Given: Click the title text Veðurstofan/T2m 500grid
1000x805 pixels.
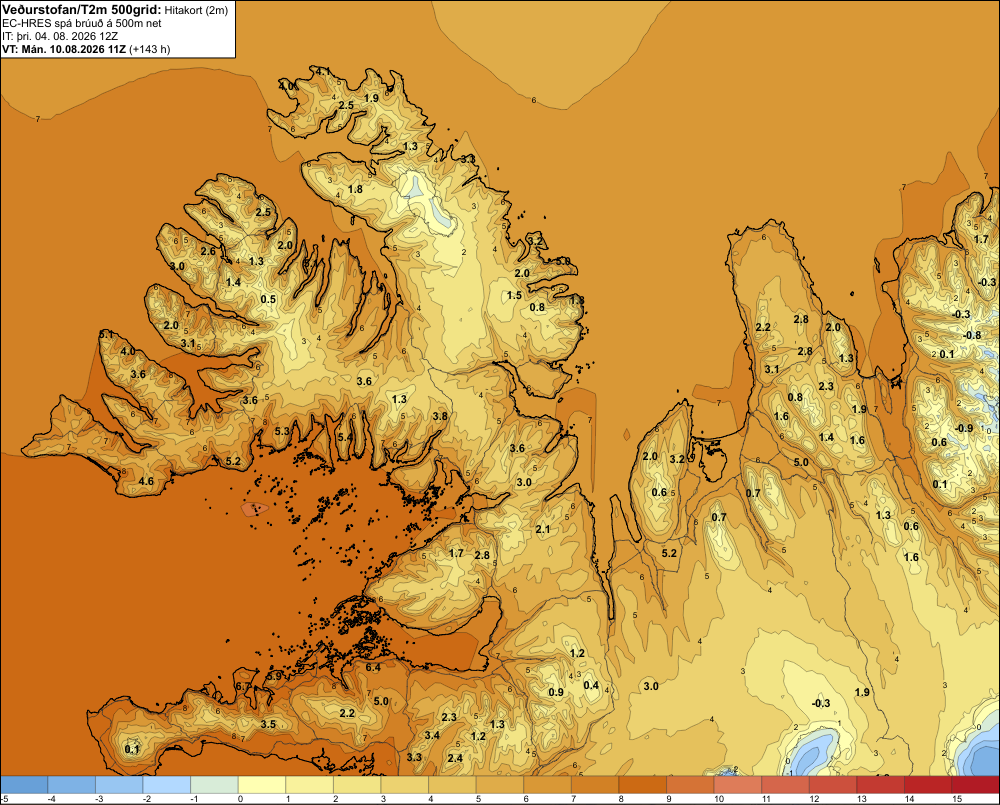Looking at the screenshot, I should point(82,9).
